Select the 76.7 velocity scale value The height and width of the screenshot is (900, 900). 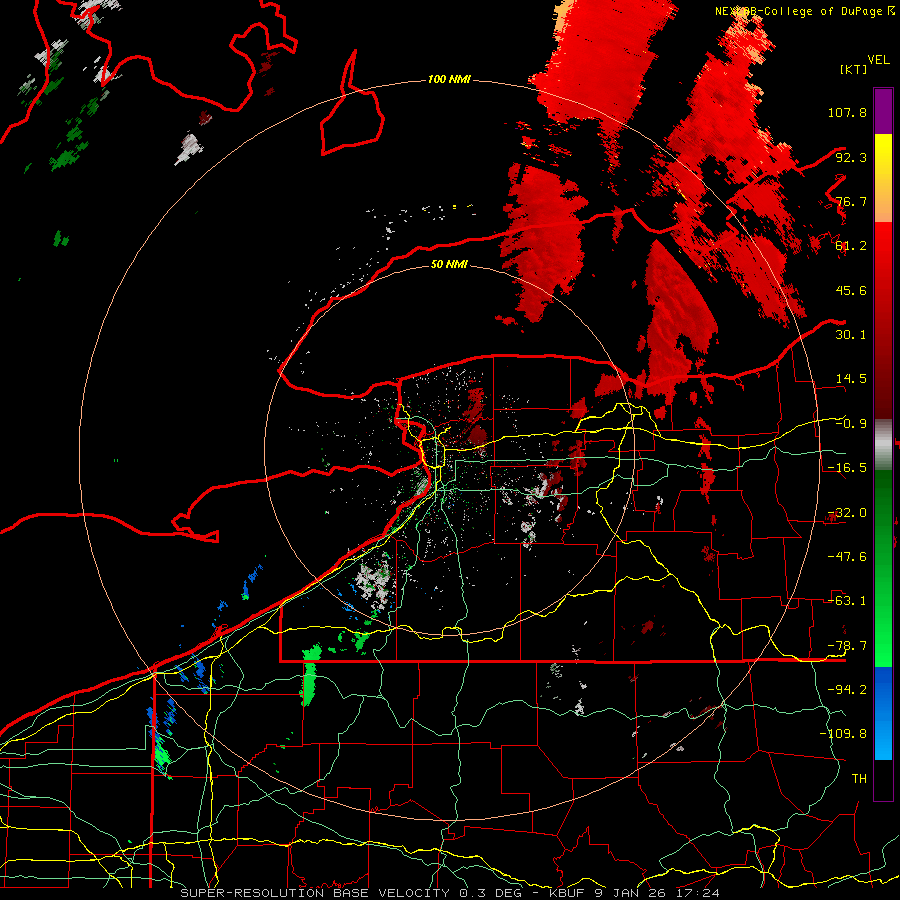click(x=851, y=201)
